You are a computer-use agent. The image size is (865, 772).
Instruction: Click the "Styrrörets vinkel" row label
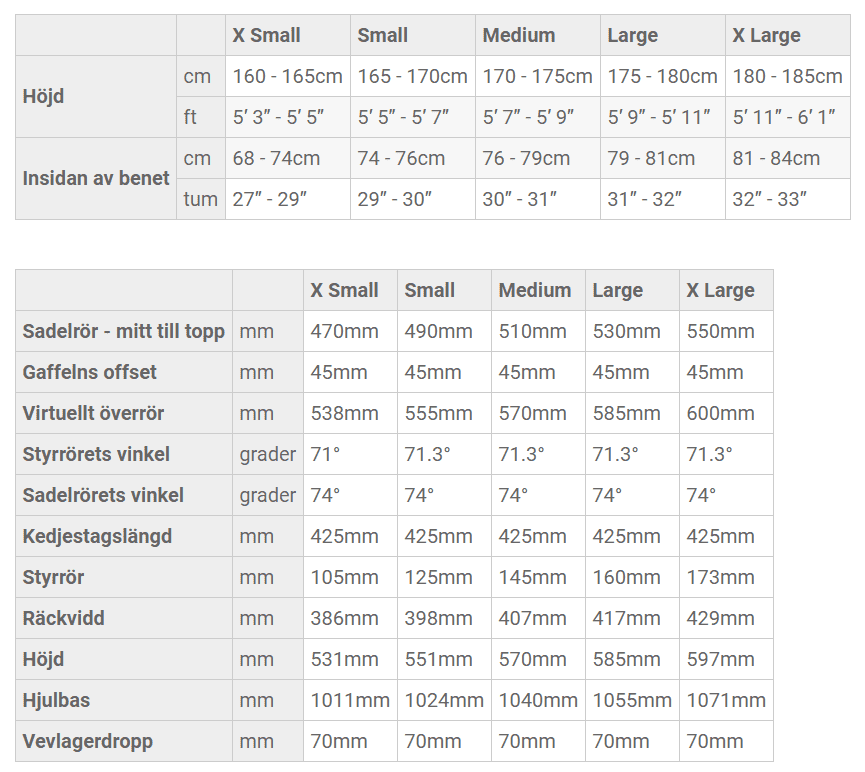tap(96, 454)
